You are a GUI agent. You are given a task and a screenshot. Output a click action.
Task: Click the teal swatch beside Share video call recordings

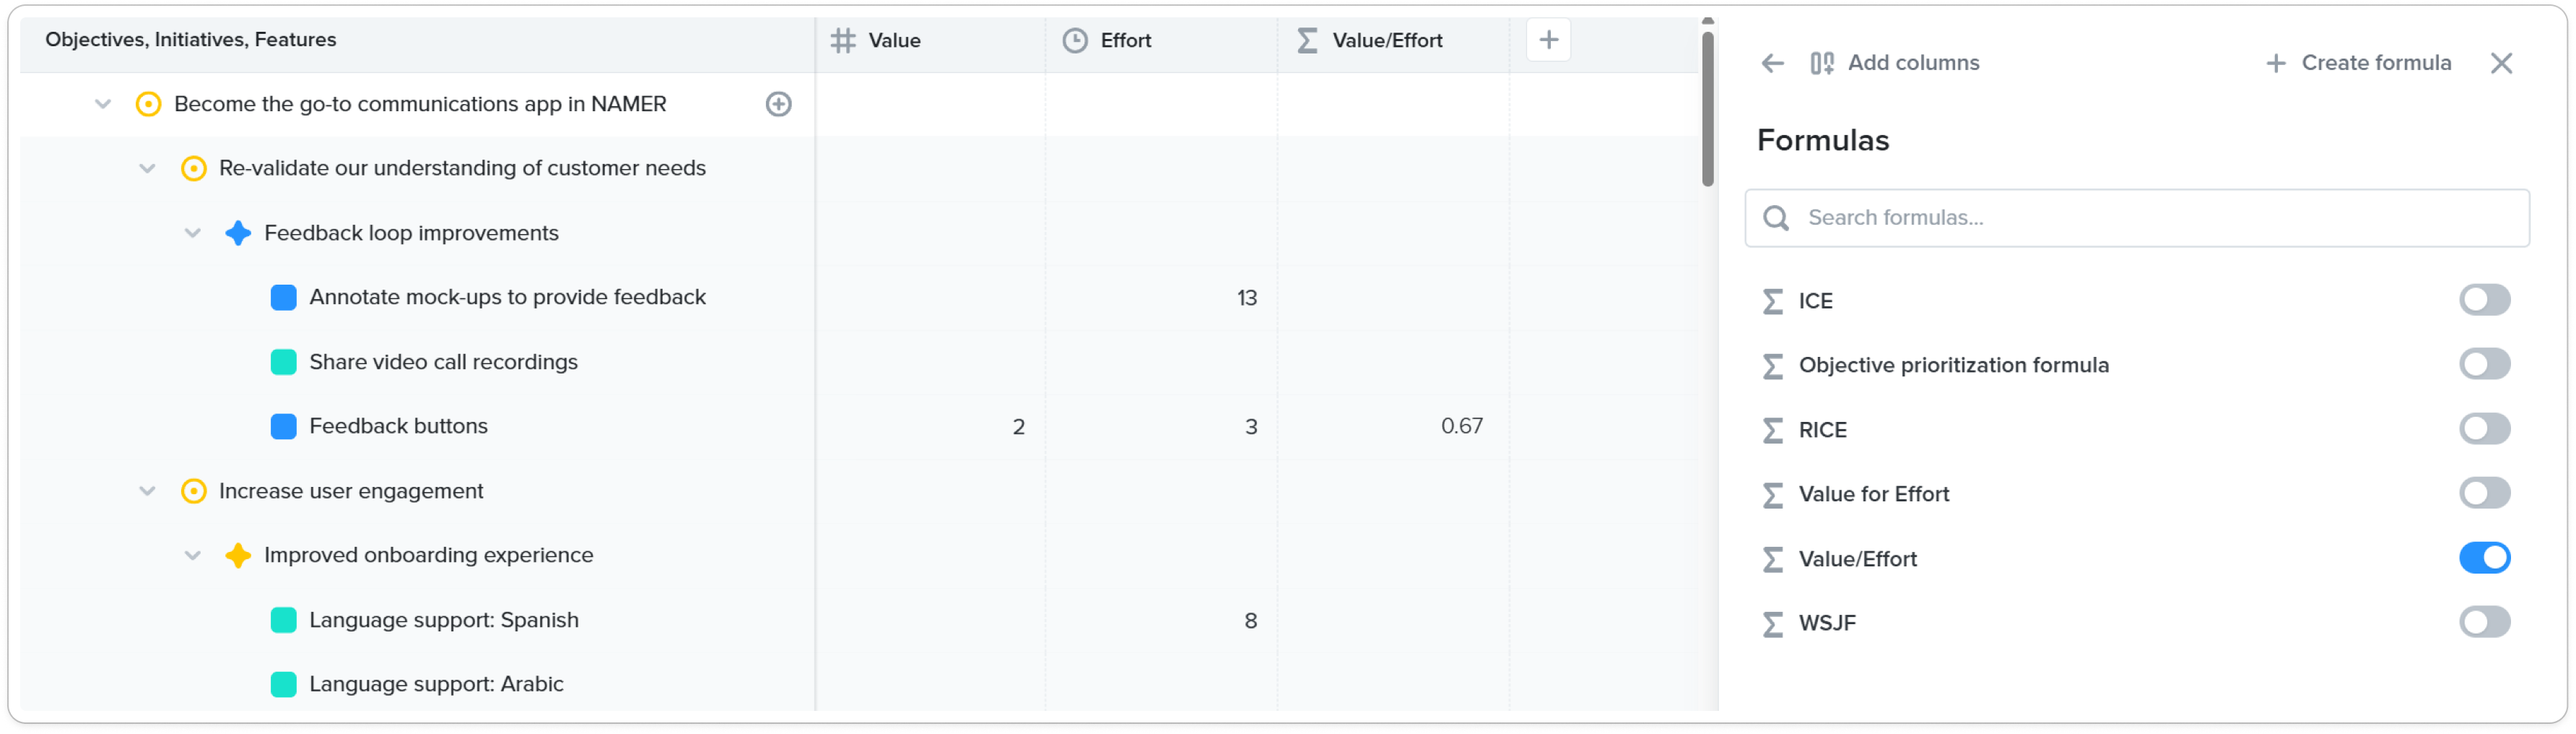tap(284, 362)
